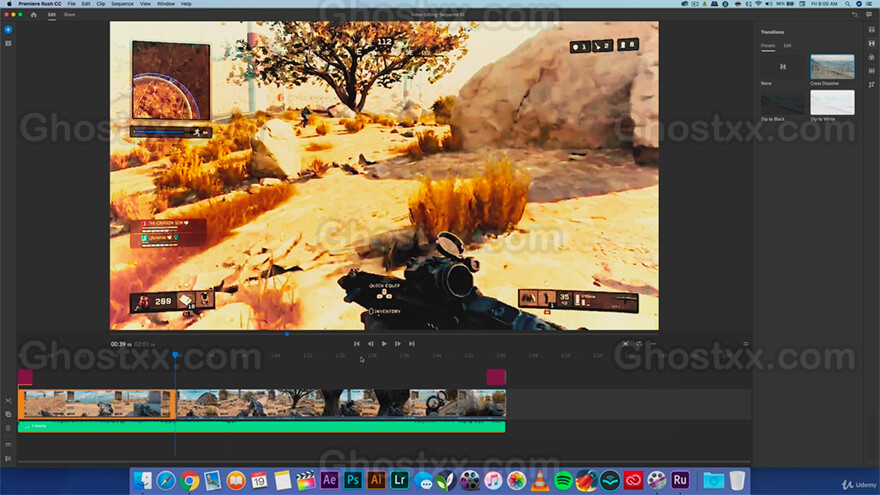The width and height of the screenshot is (880, 495).
Task: Open the project panel icon below add button
Action: click(x=8, y=43)
